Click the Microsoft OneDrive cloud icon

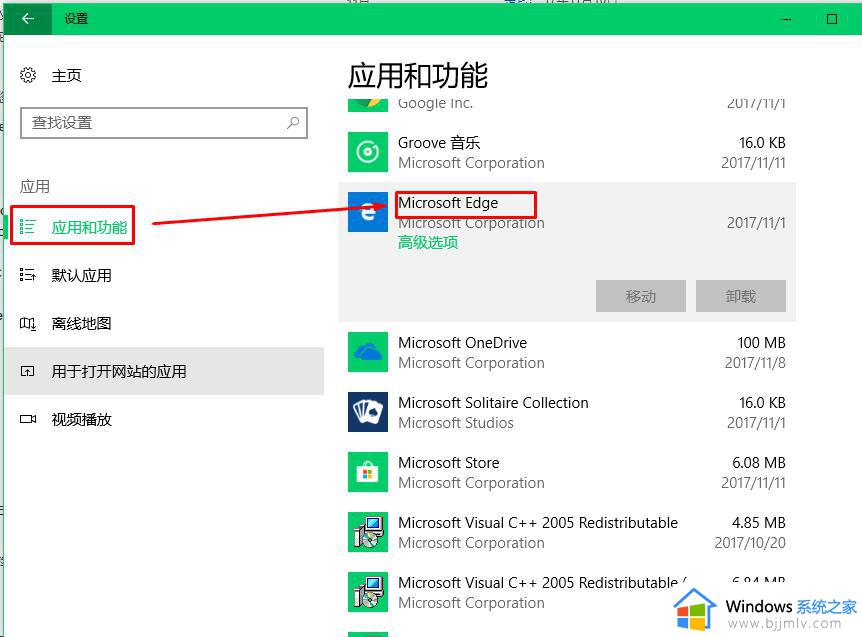point(368,352)
